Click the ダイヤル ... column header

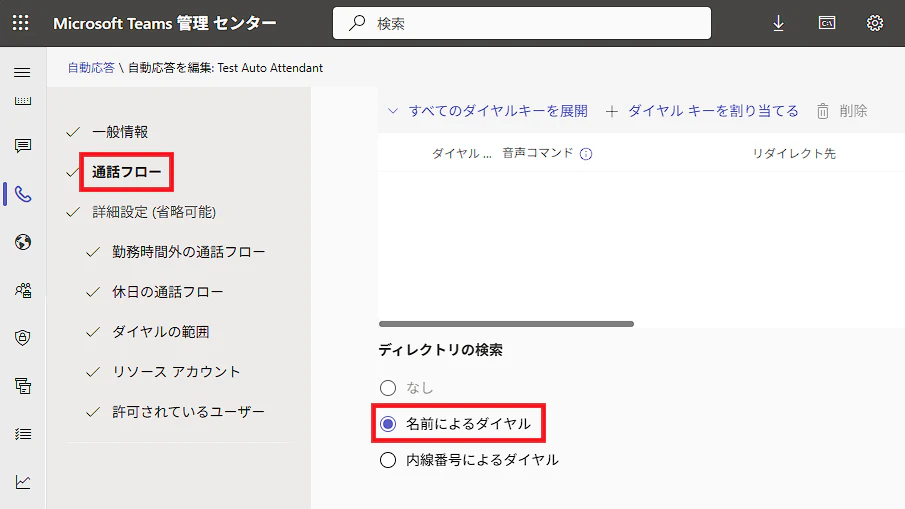(x=462, y=154)
